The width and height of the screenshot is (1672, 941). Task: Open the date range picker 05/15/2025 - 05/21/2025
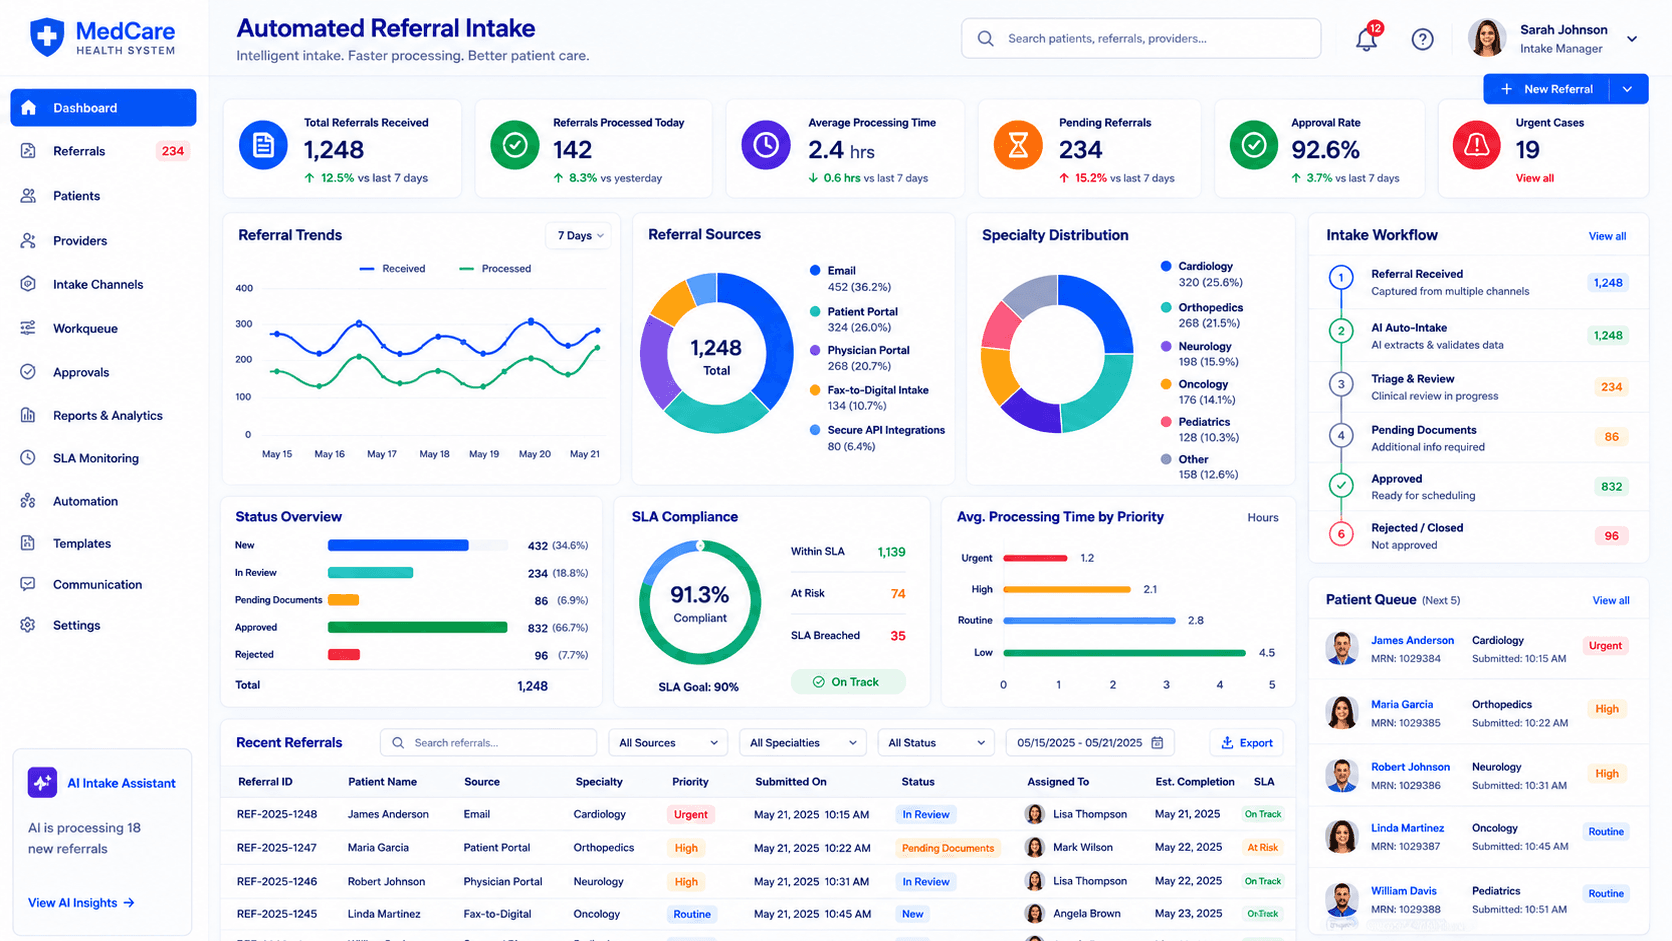pyautogui.click(x=1090, y=743)
